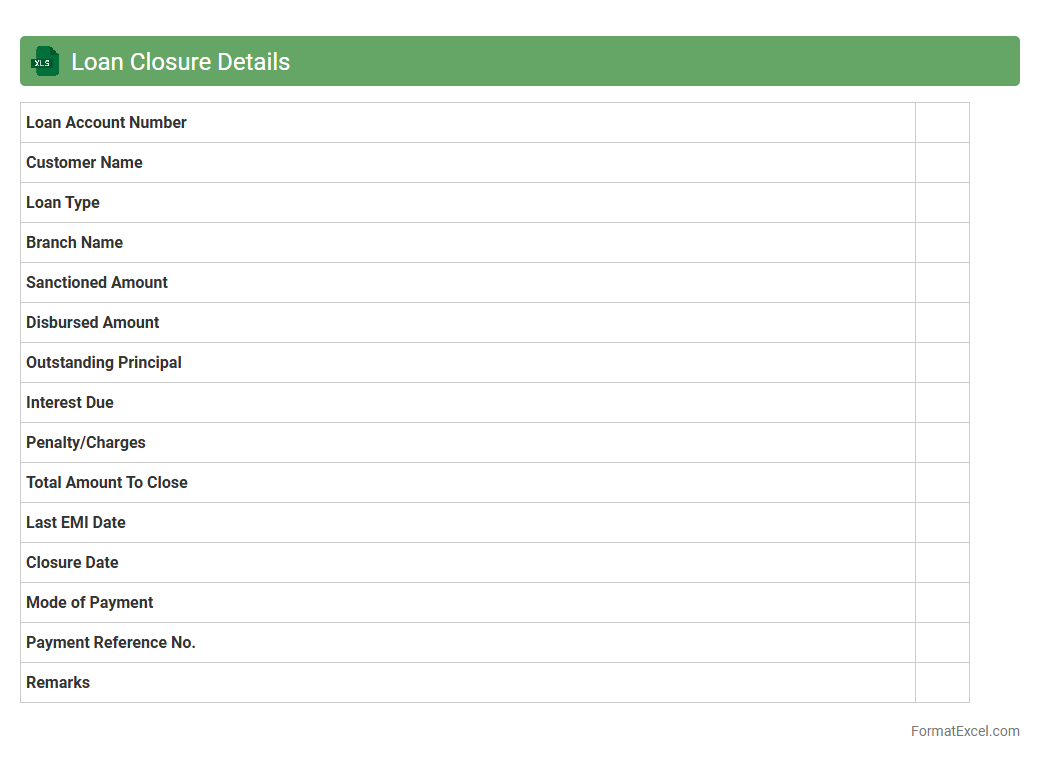Viewport: 1040px width, 760px height.
Task: Select the Loan Type label cell
Action: point(63,202)
